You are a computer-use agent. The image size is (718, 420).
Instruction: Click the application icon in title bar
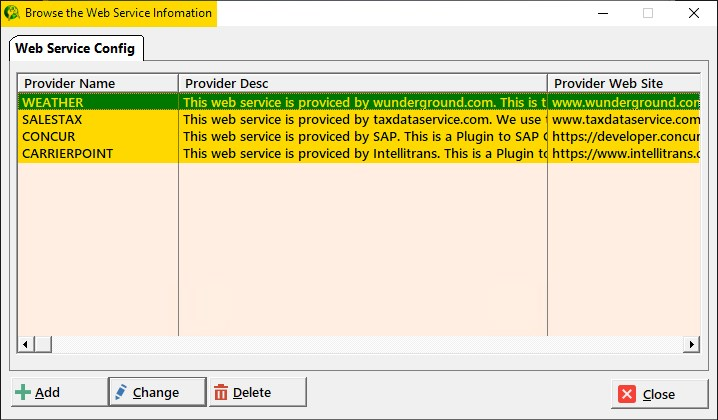click(11, 13)
